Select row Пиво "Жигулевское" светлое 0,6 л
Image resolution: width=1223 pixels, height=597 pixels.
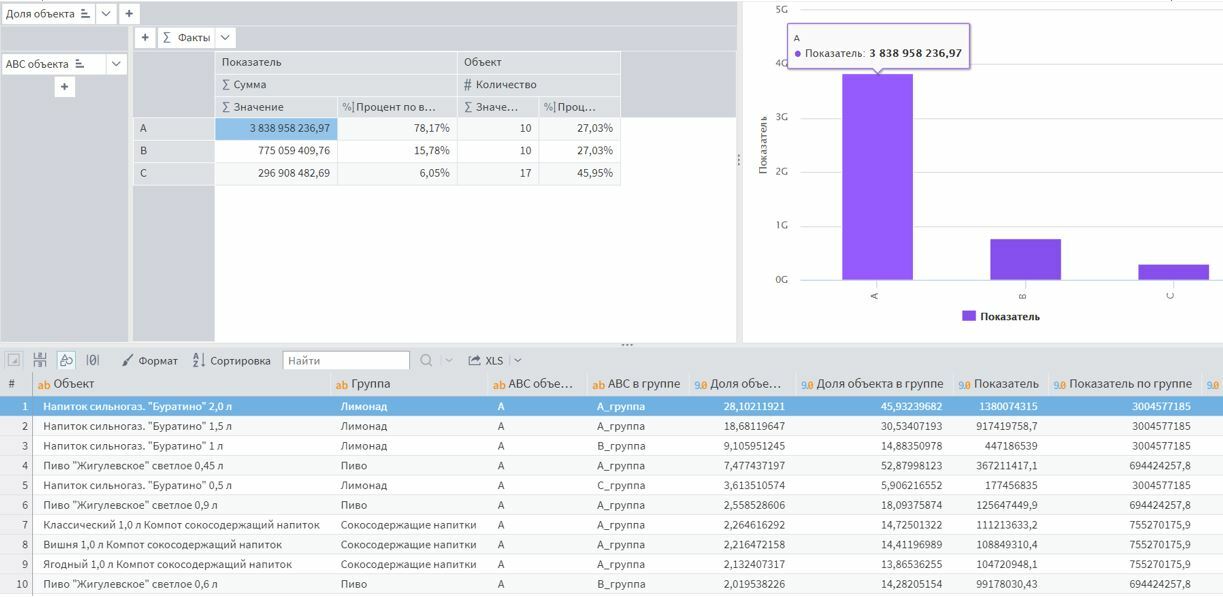coord(611,584)
